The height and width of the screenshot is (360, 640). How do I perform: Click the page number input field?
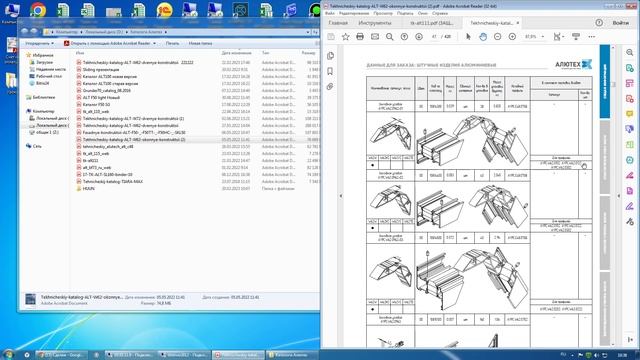[434, 37]
